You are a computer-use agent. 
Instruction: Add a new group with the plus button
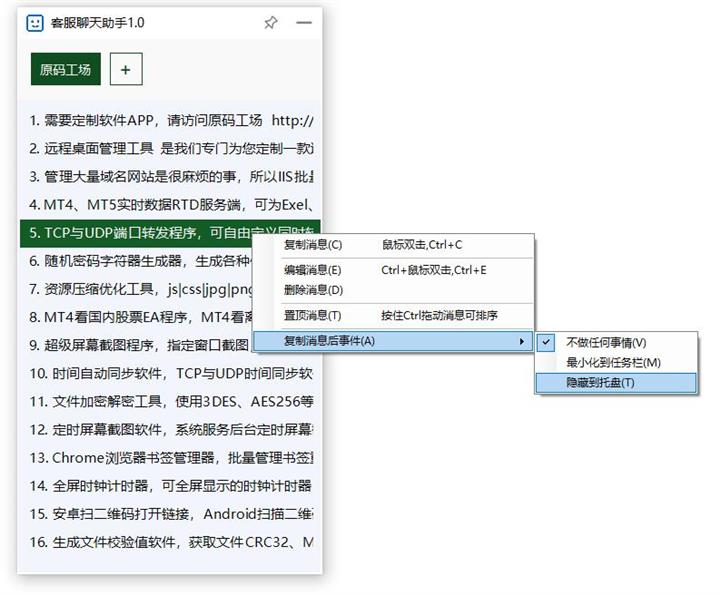(x=126, y=69)
